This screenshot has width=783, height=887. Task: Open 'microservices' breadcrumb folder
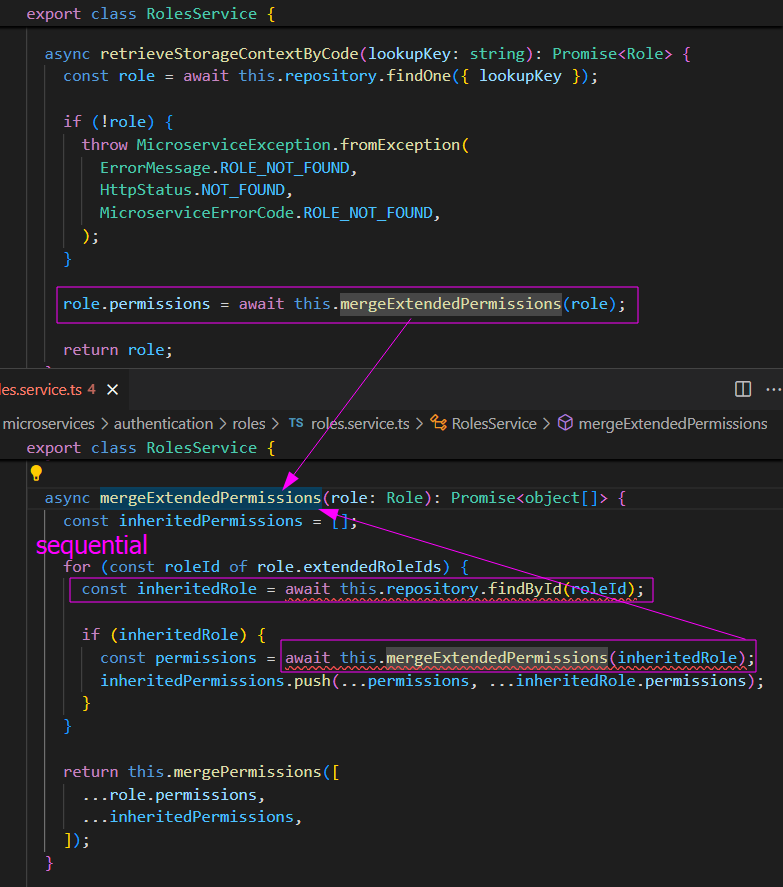tap(48, 424)
